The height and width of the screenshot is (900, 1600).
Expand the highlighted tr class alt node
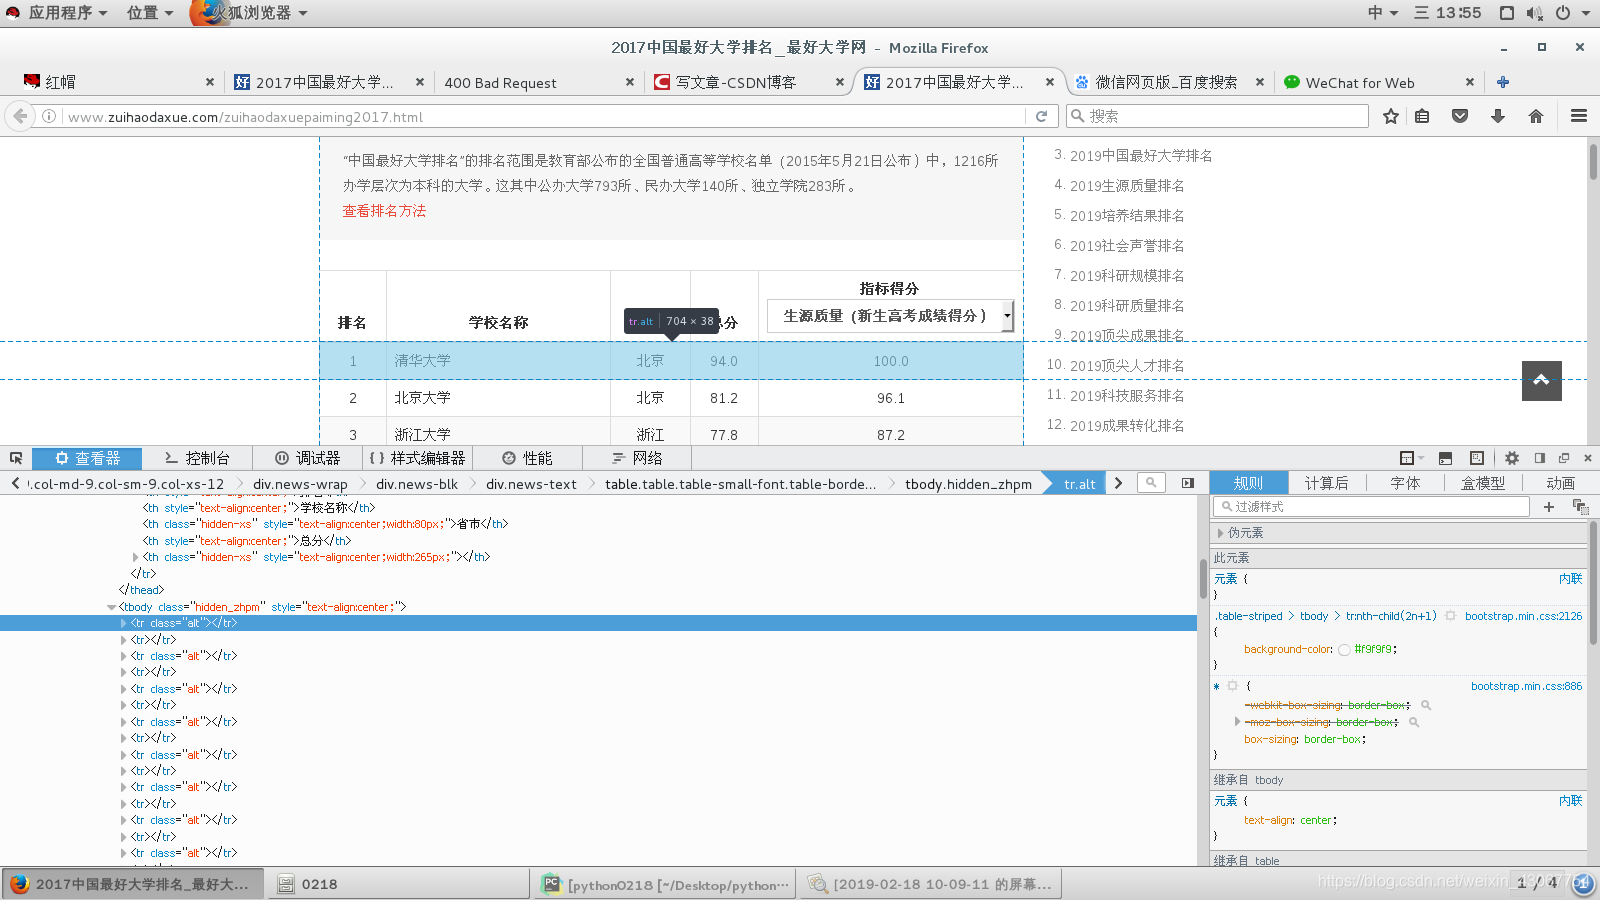pyautogui.click(x=124, y=623)
